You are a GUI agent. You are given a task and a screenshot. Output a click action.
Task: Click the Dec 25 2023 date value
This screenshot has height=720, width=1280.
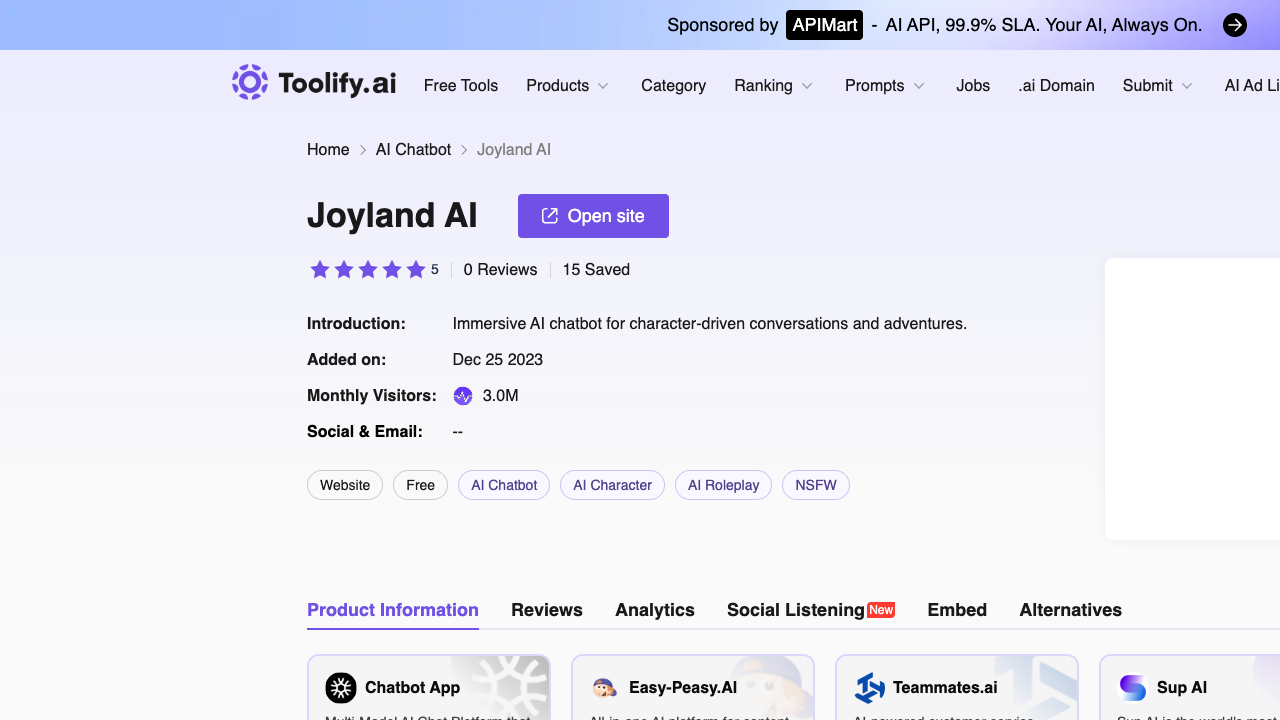pyautogui.click(x=498, y=360)
